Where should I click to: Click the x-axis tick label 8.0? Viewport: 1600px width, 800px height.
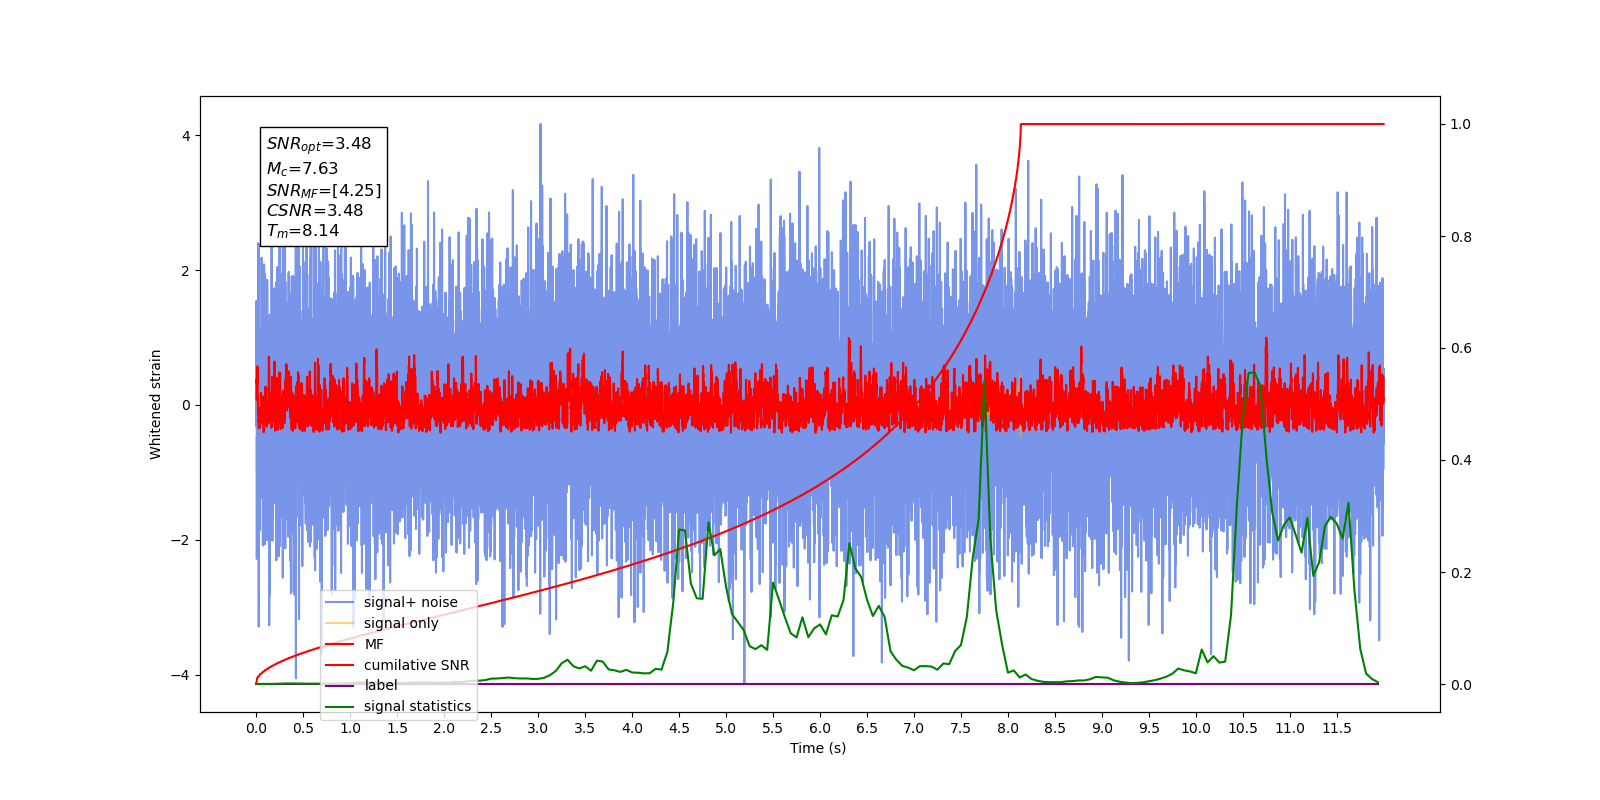tap(1008, 728)
